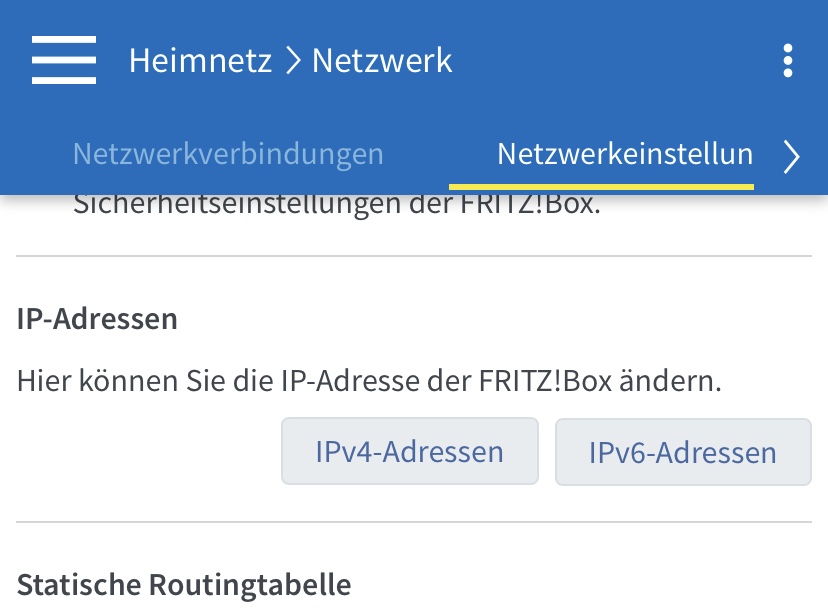The height and width of the screenshot is (608, 828).
Task: Click Netzwerk in the breadcrumb
Action: point(382,61)
